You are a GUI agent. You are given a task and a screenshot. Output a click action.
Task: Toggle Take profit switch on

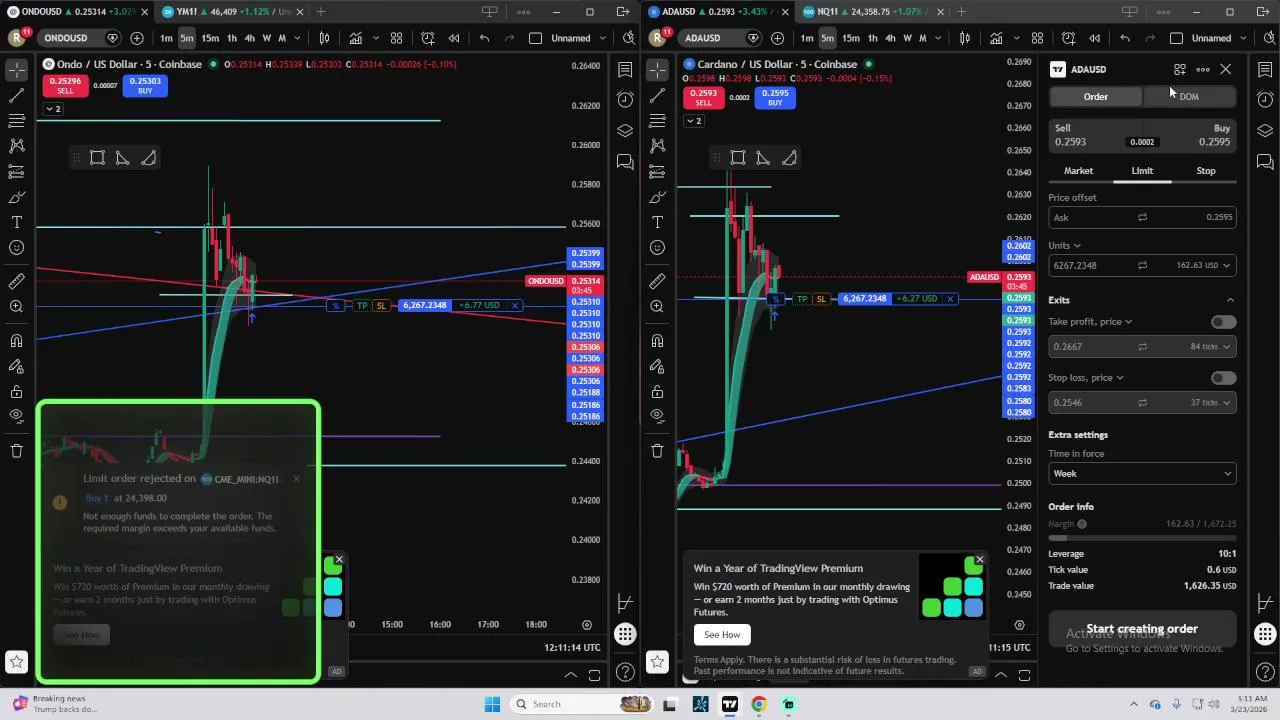click(x=1223, y=322)
